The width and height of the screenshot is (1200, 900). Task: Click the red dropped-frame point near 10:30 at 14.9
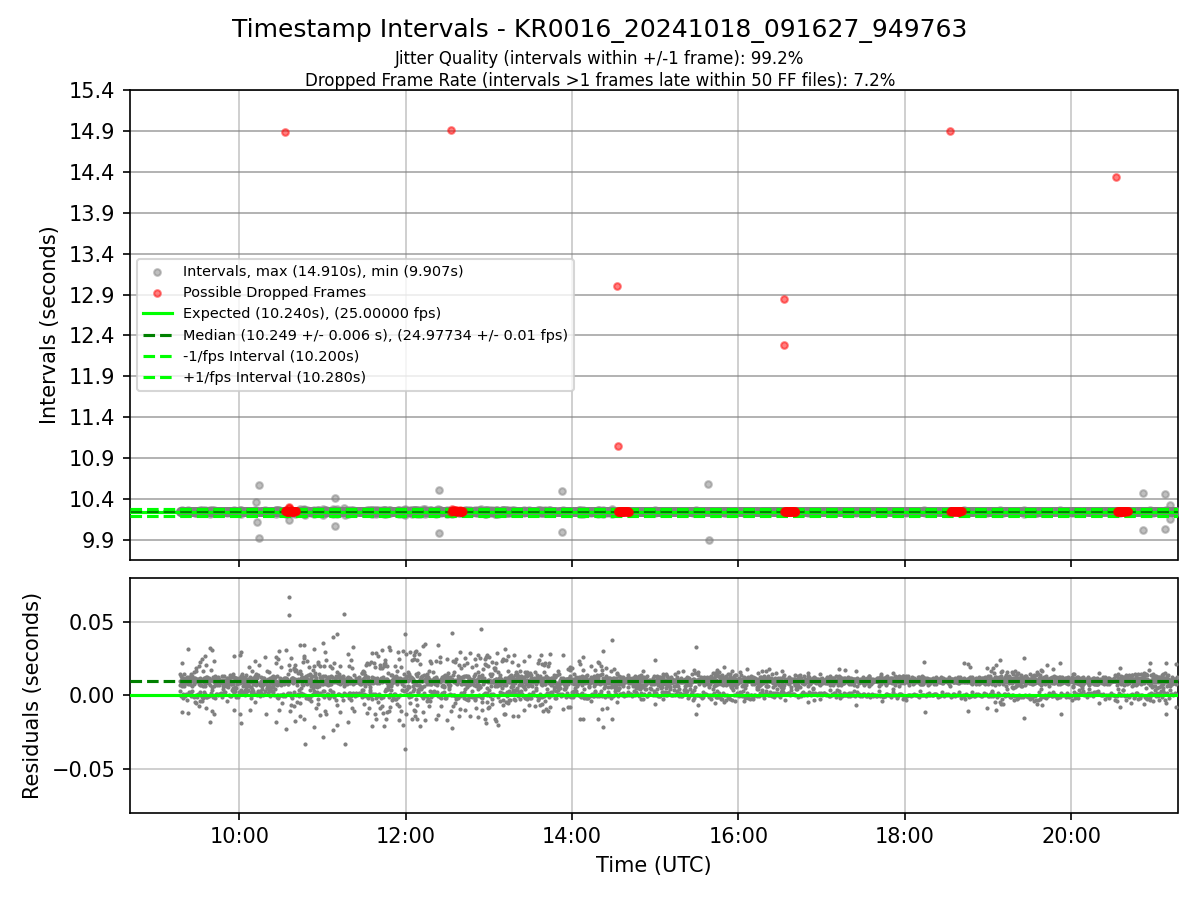(285, 132)
